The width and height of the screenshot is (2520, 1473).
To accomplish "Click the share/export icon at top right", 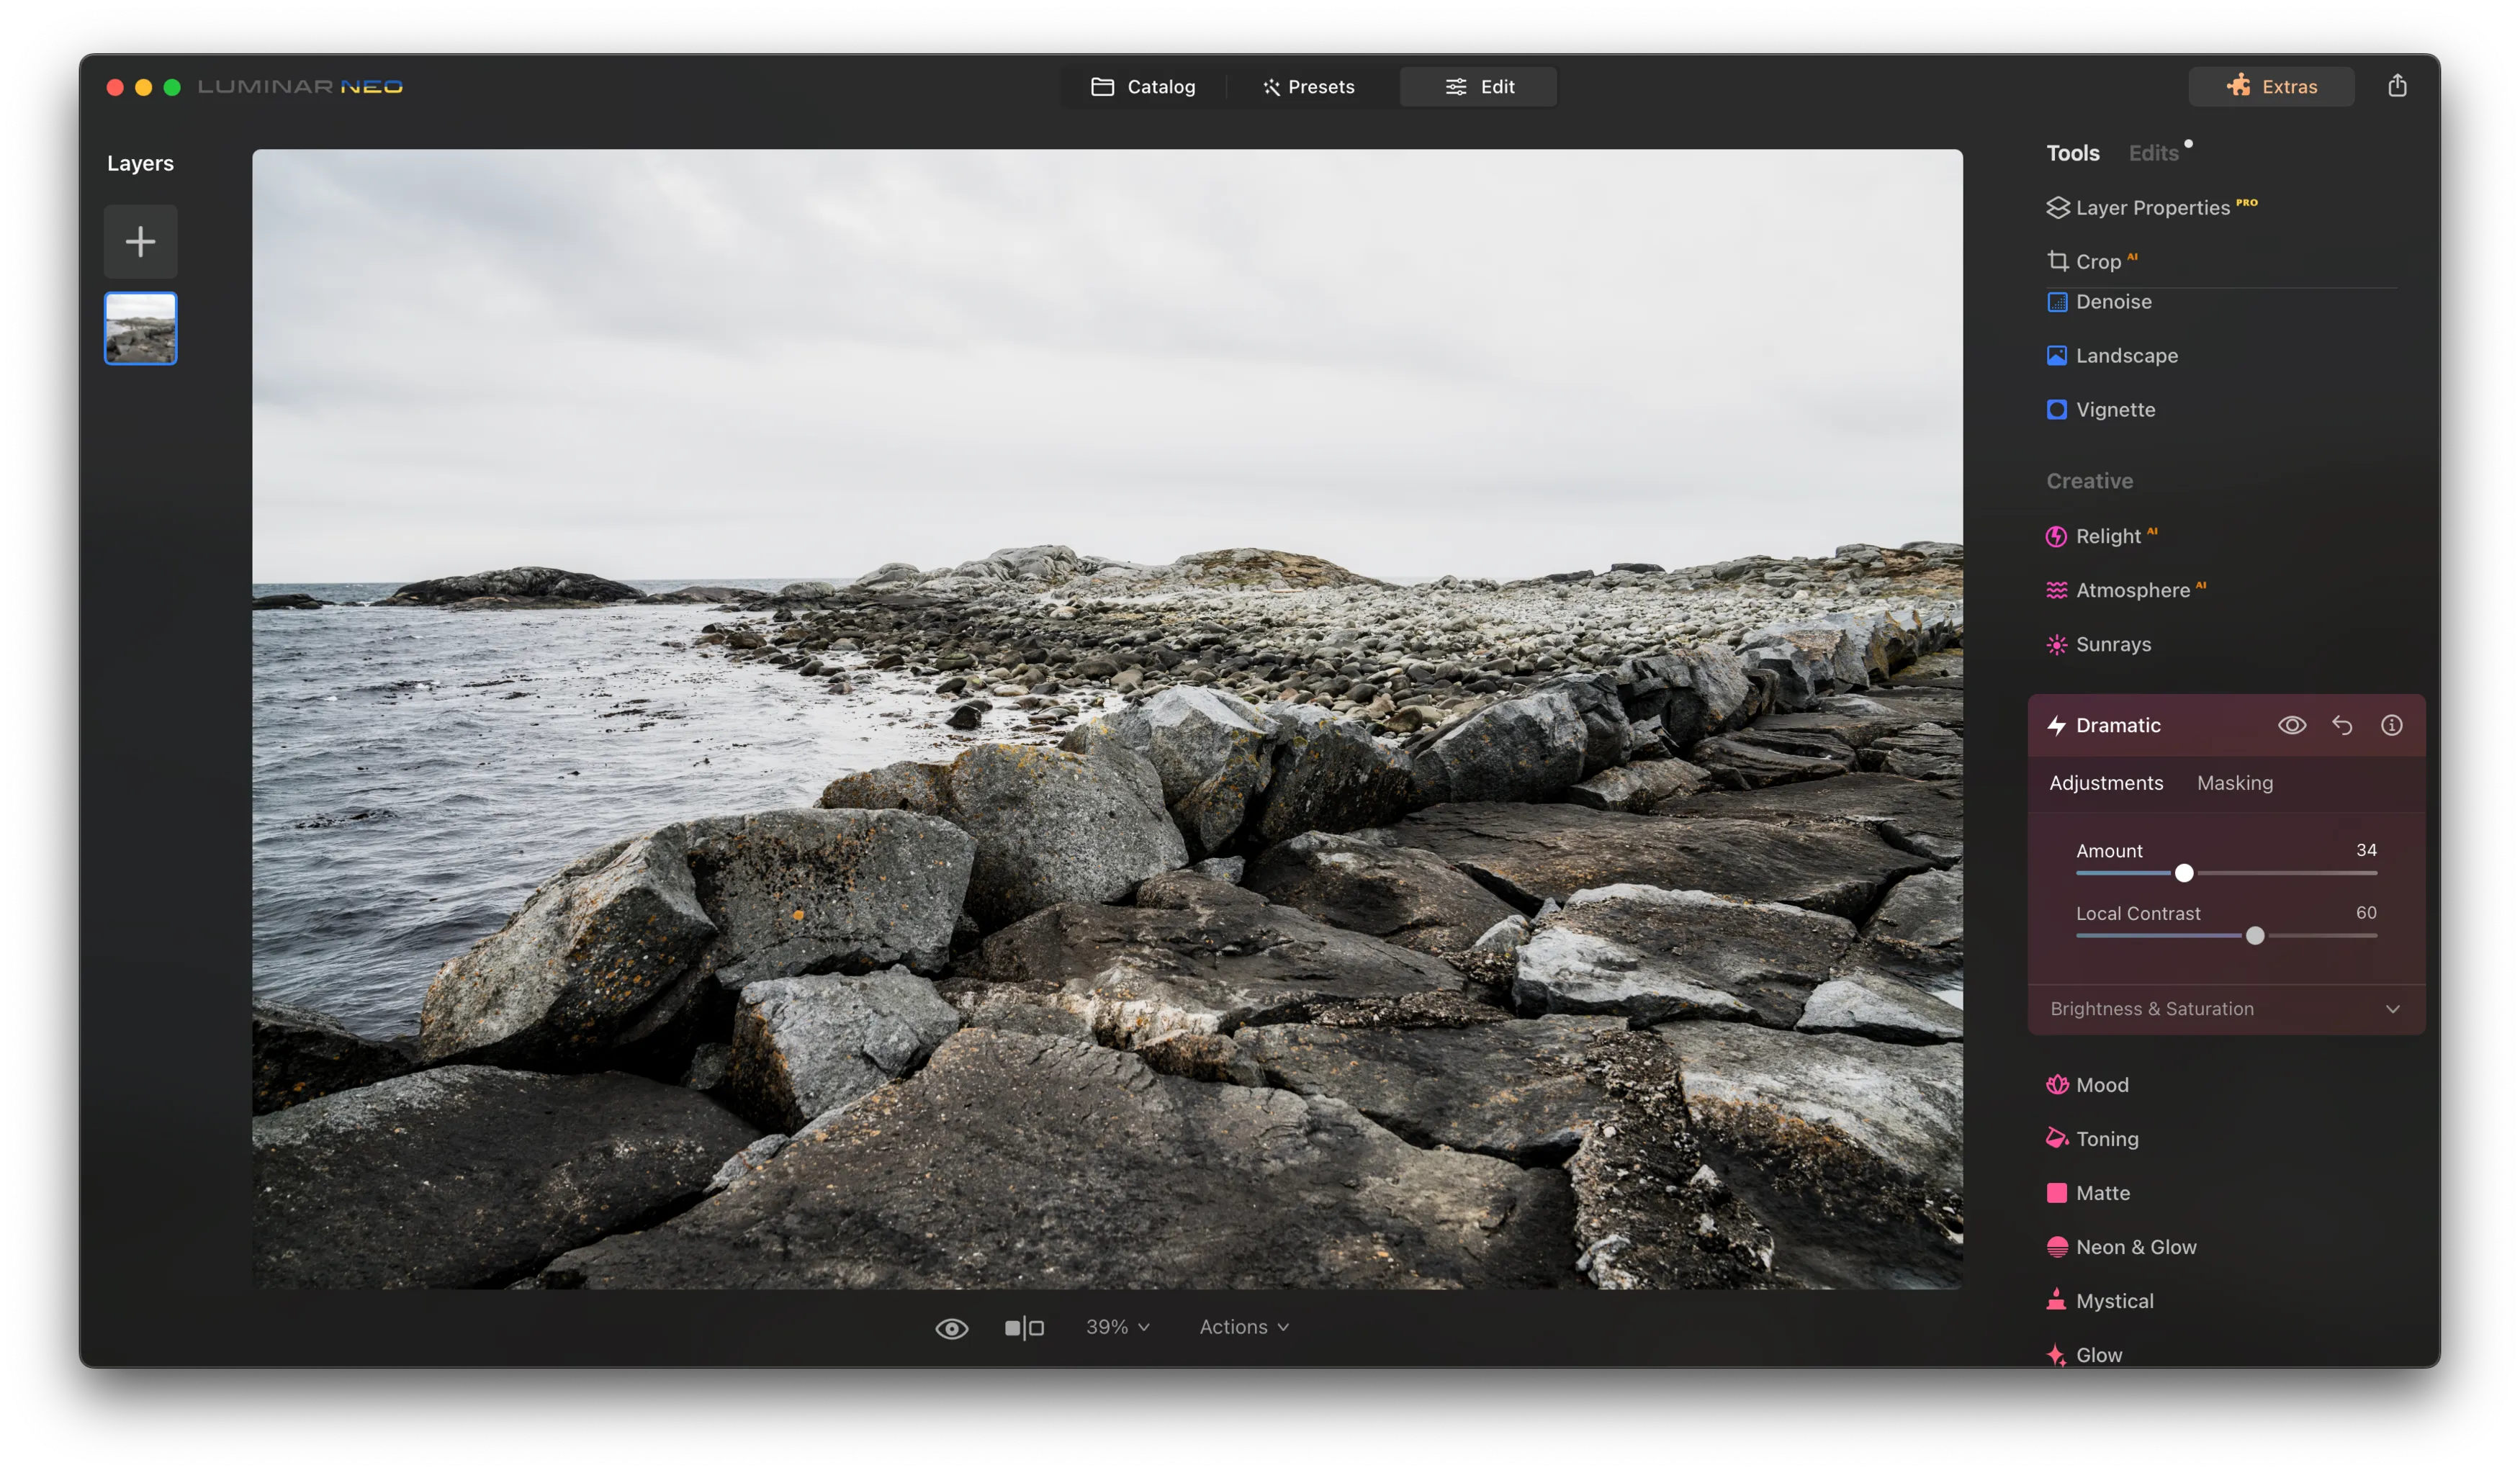I will click(x=2396, y=86).
